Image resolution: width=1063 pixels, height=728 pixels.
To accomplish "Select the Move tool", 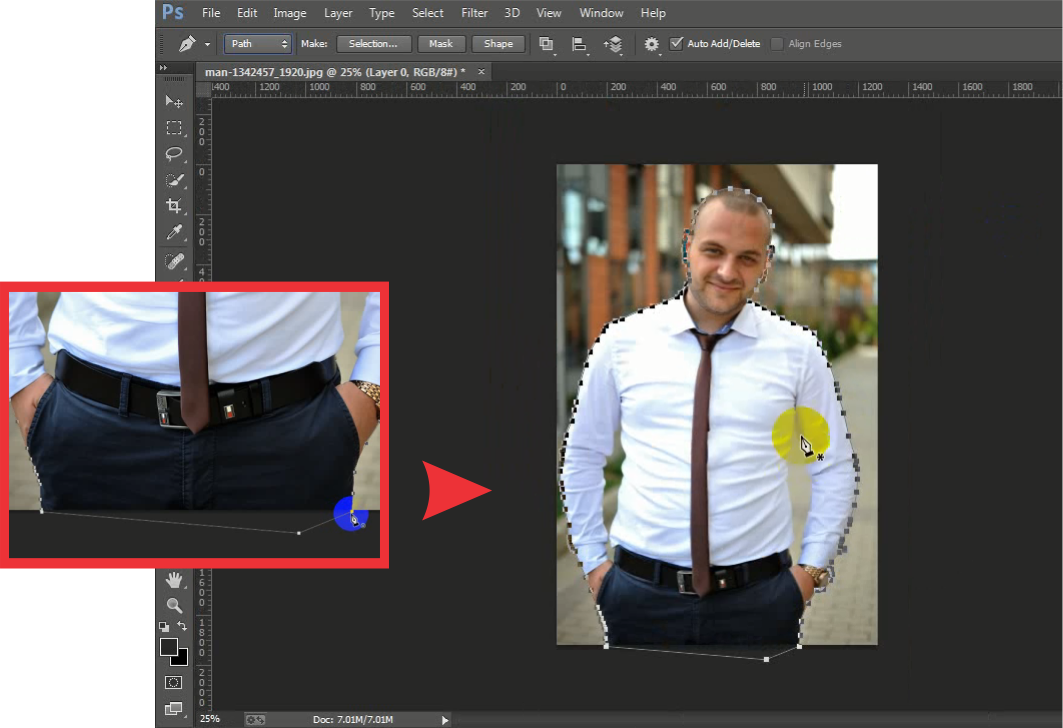I will click(174, 101).
